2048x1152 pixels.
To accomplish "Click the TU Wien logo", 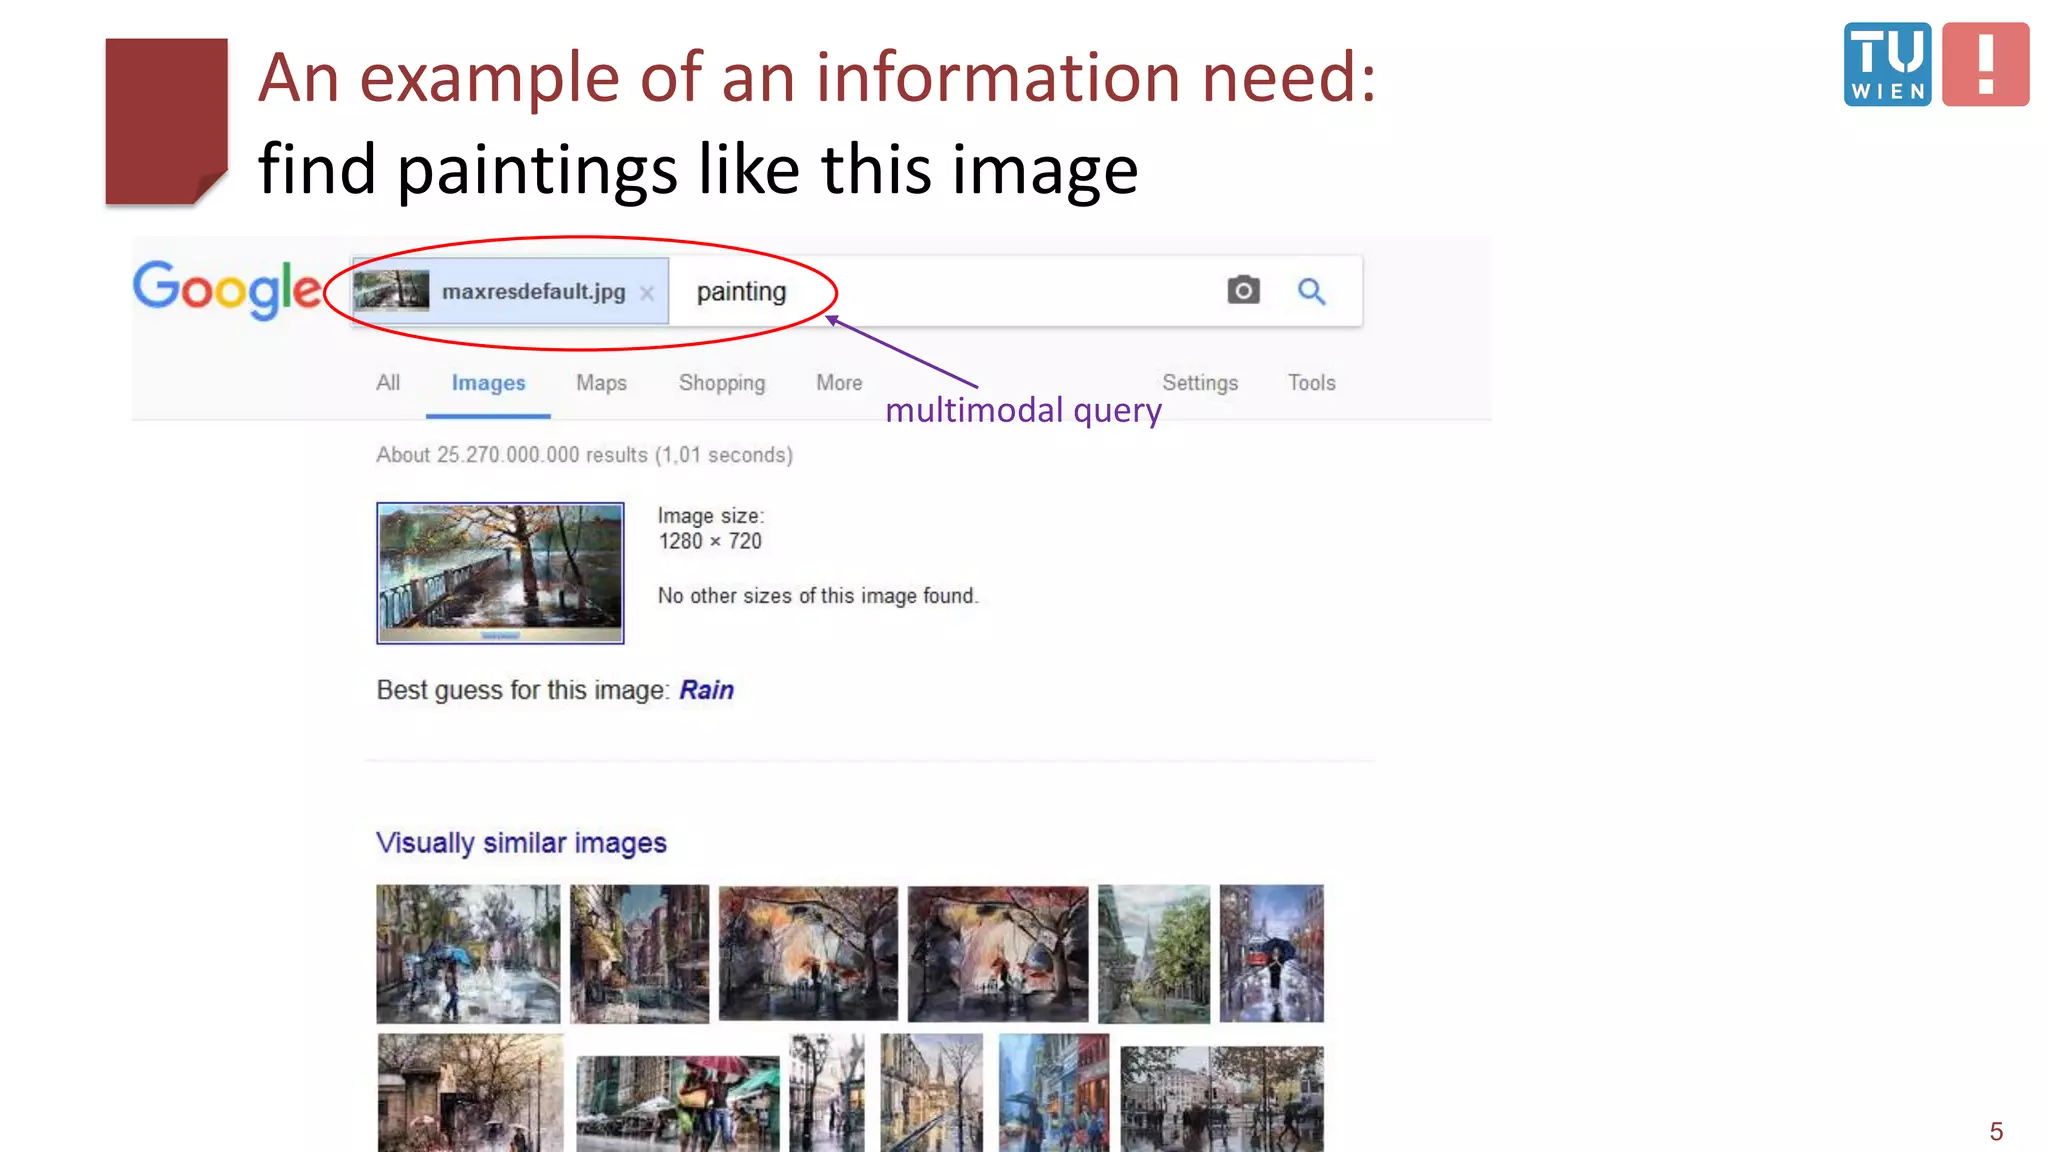I will point(1887,64).
